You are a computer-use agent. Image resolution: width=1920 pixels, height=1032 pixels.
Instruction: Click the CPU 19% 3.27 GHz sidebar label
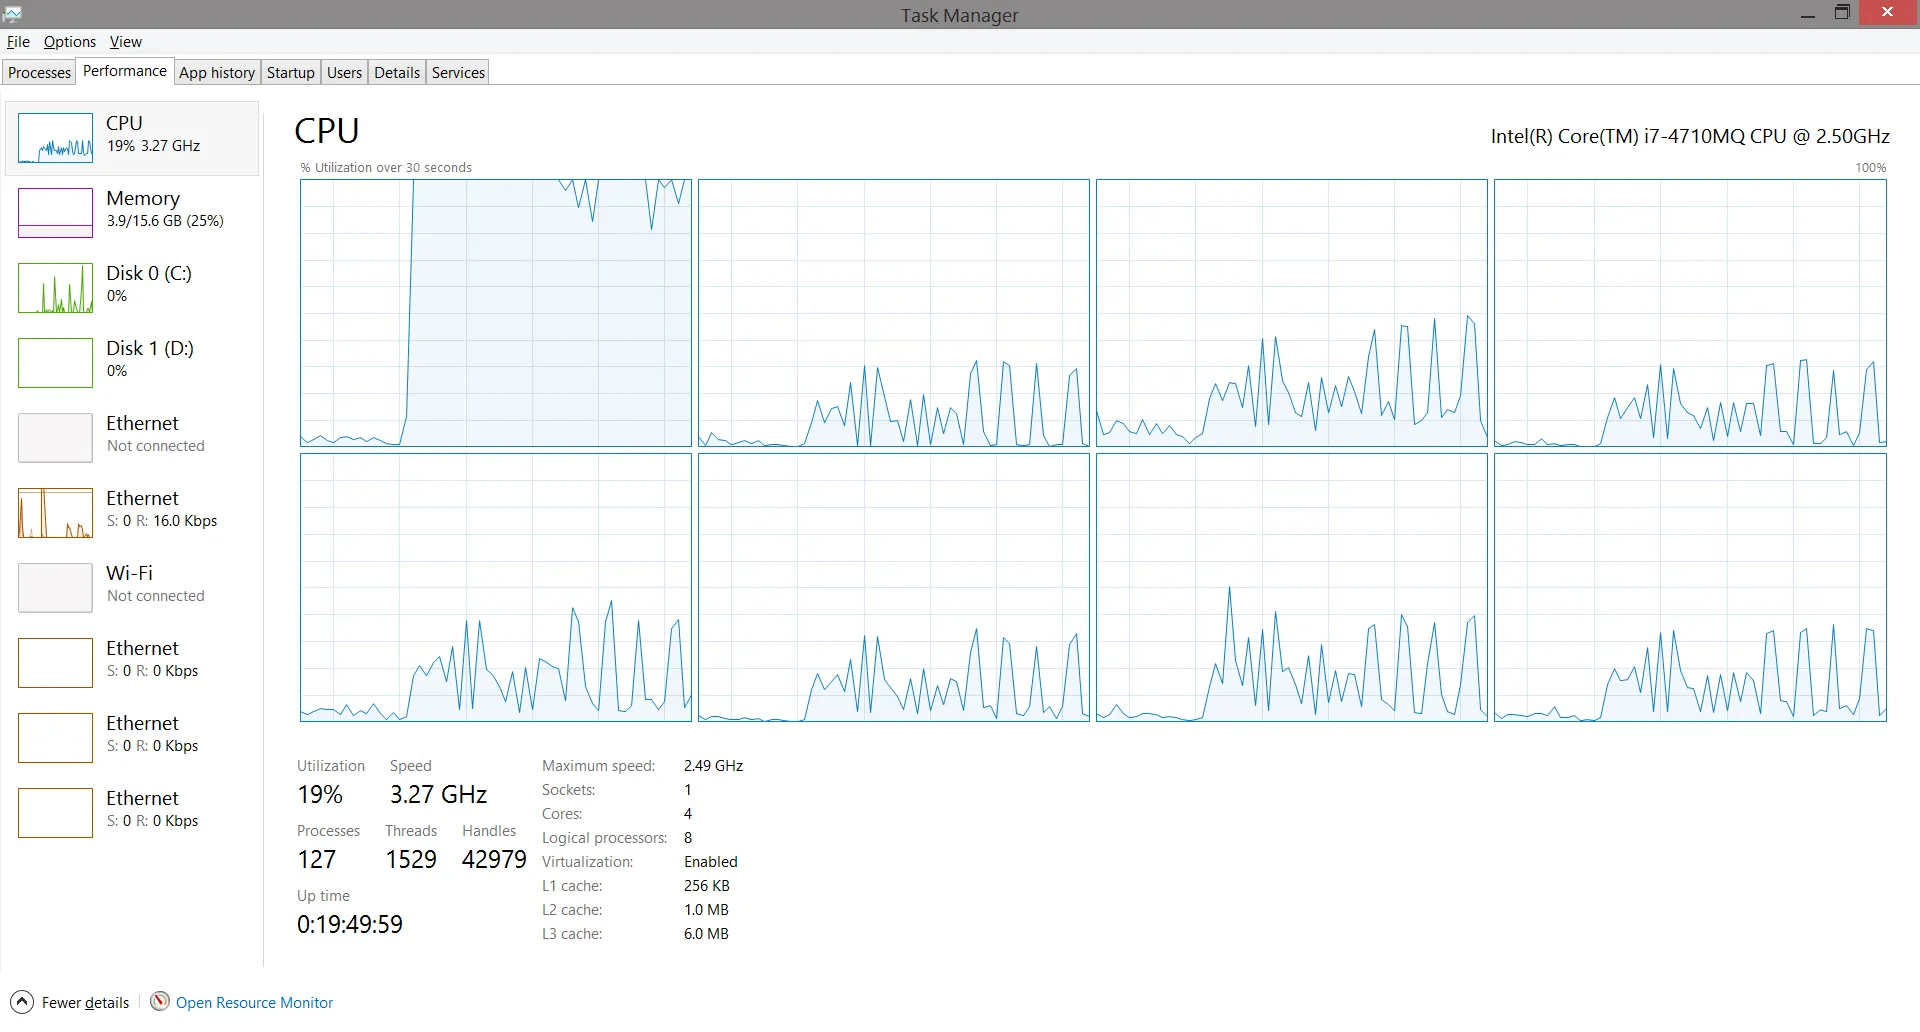coord(154,134)
